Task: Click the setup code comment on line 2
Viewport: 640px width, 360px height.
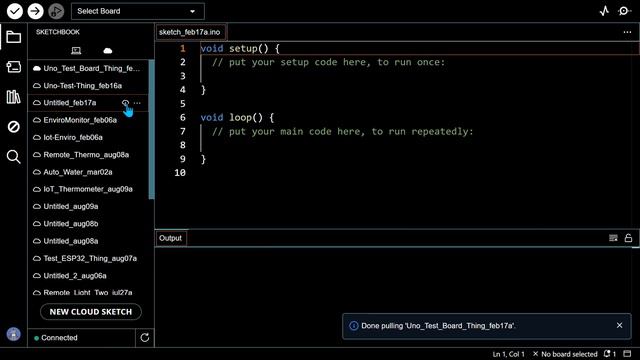Action: [x=329, y=62]
